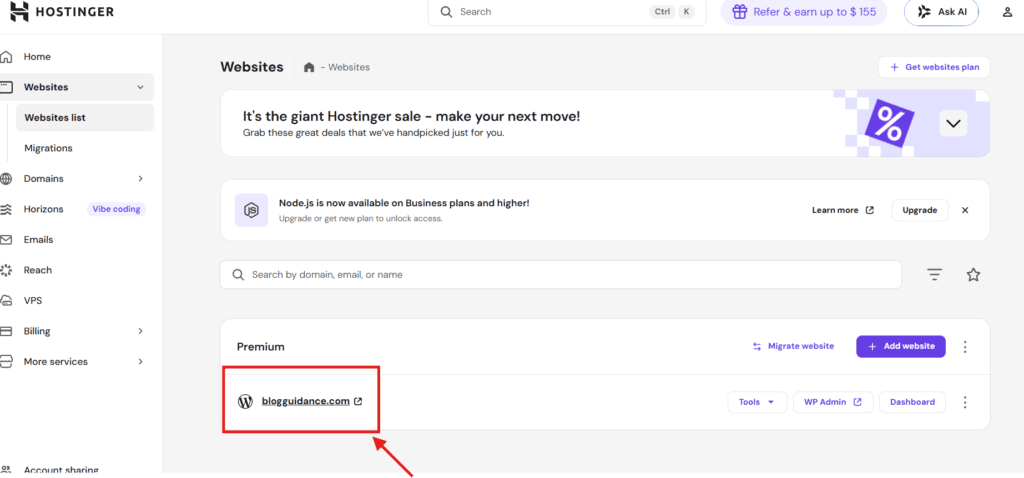This screenshot has width=1024, height=478.
Task: Click the breadcrumb home icon
Action: pyautogui.click(x=310, y=67)
